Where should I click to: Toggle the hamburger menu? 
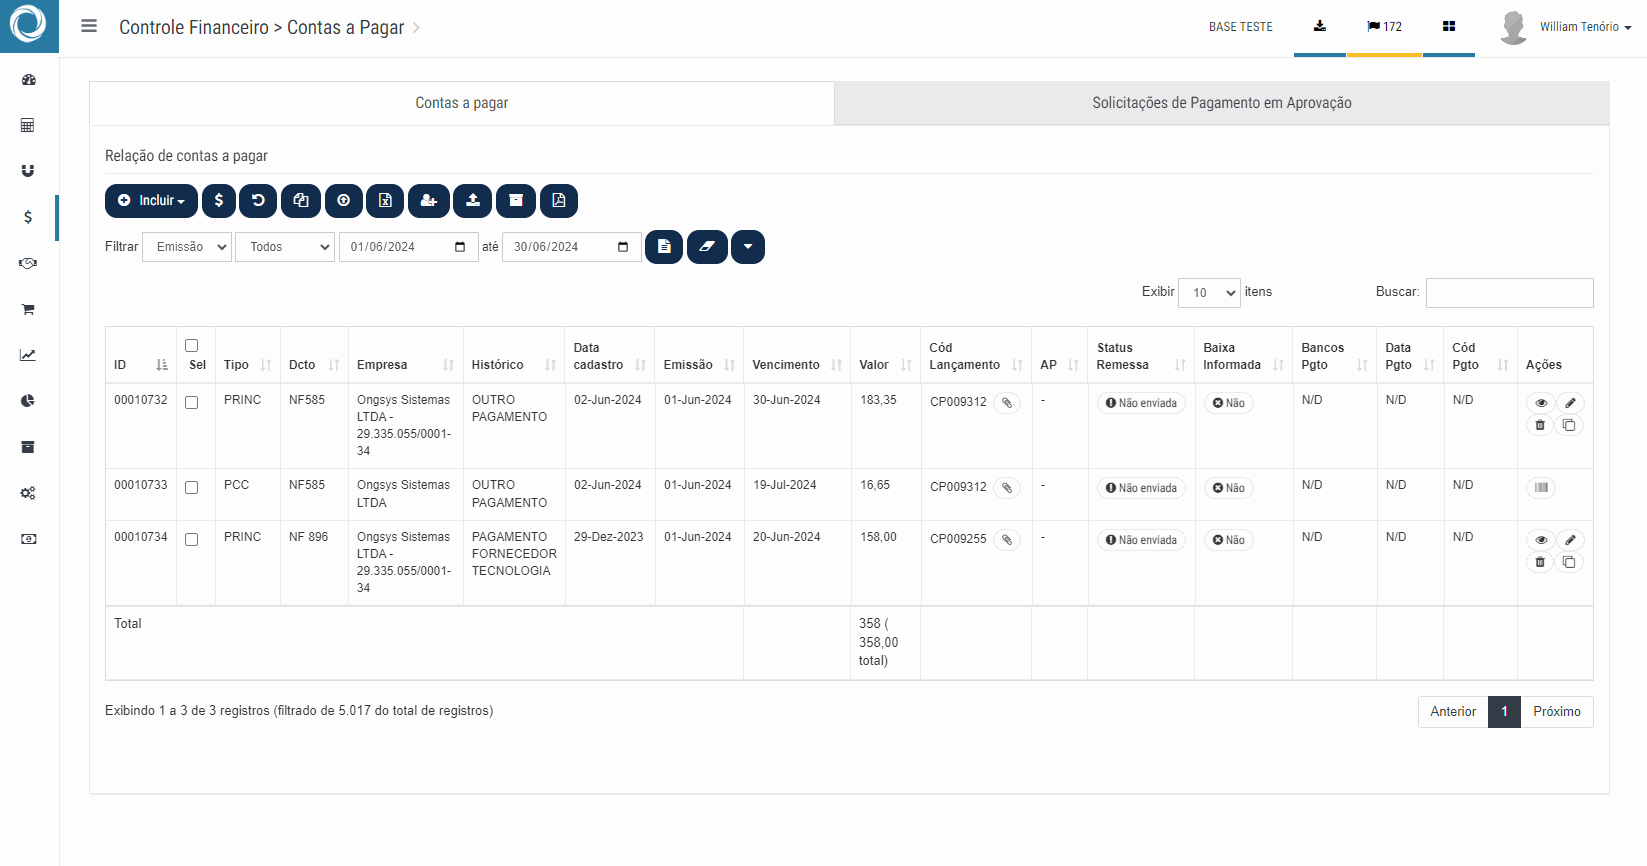[89, 27]
